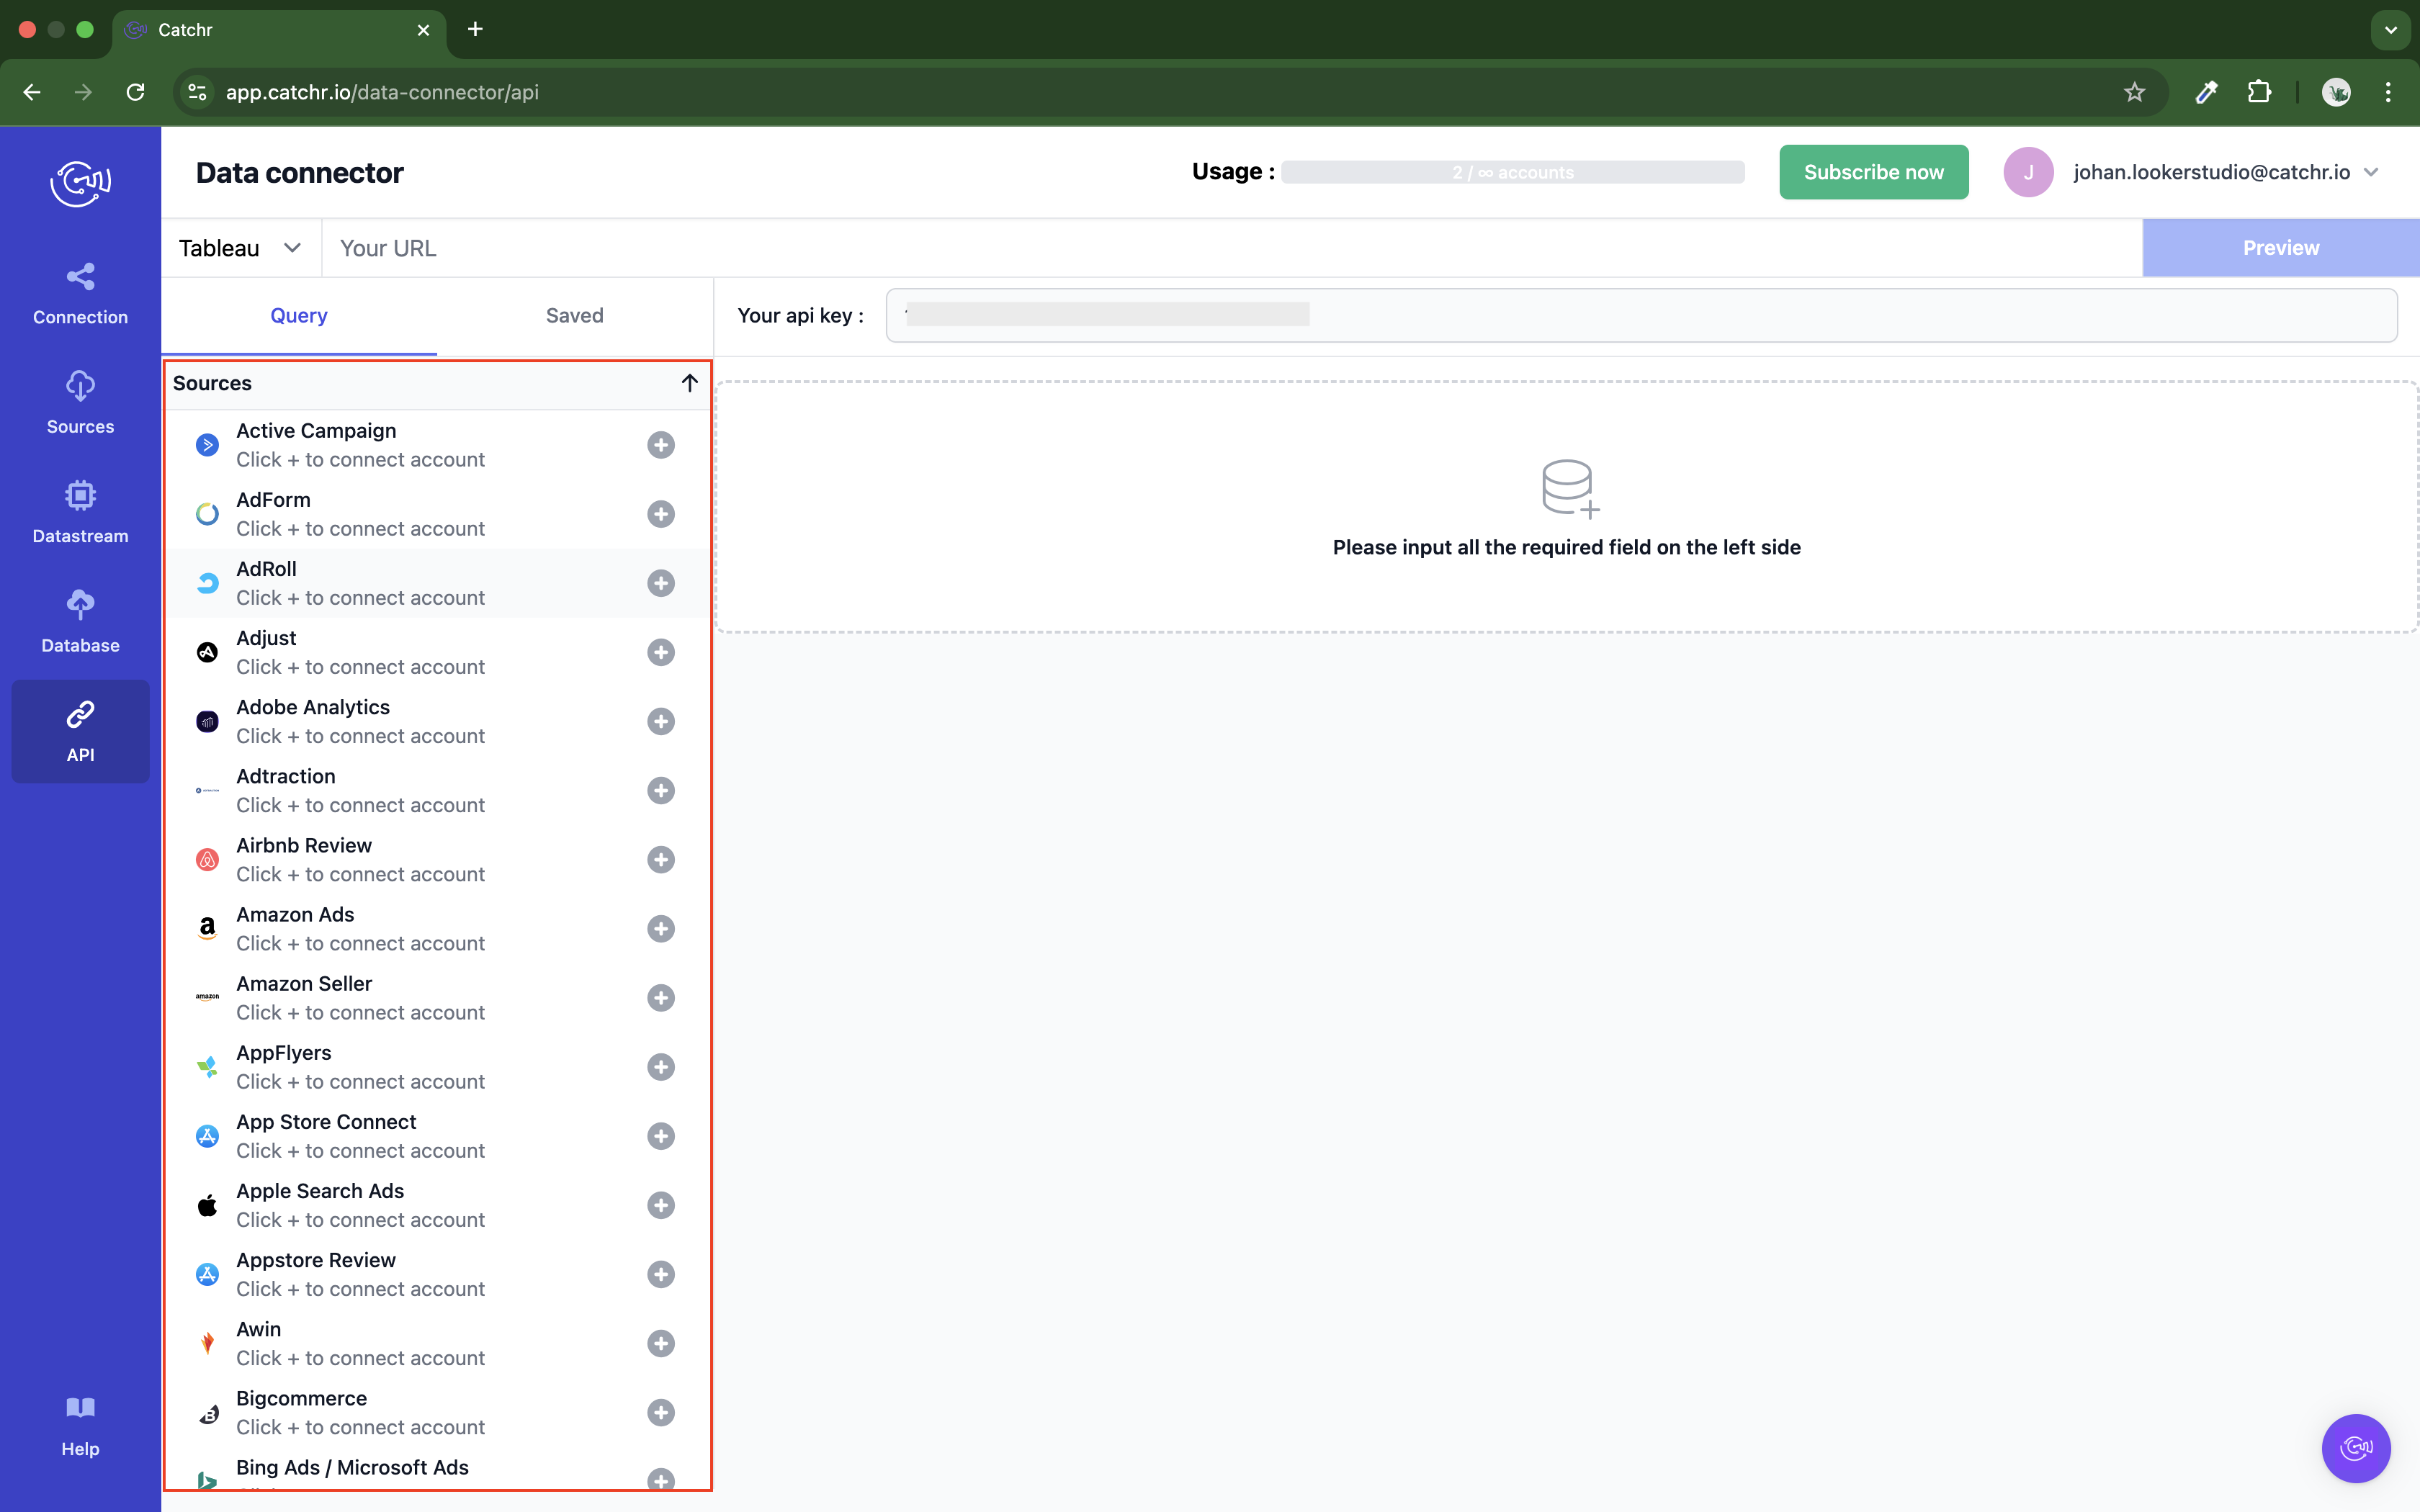2420x1512 pixels.
Task: Click the site information icon in address bar
Action: coord(198,92)
